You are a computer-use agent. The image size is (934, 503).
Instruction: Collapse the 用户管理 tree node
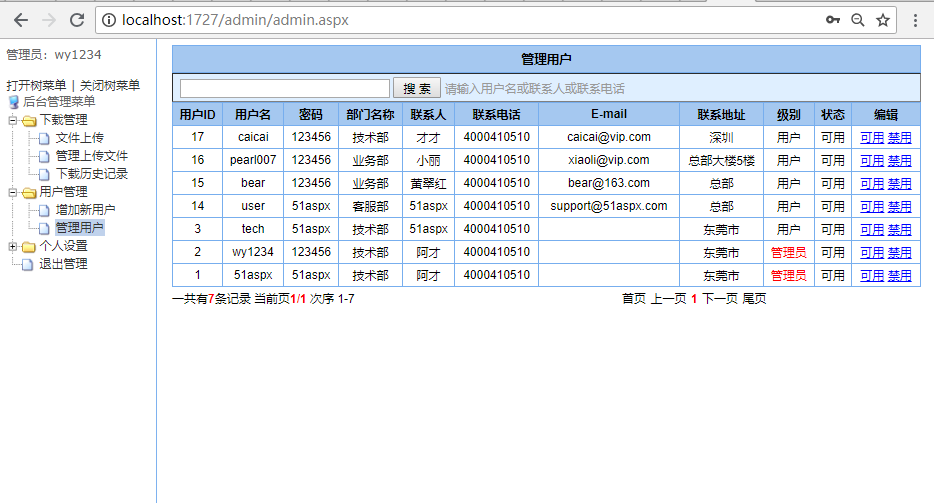point(13,192)
